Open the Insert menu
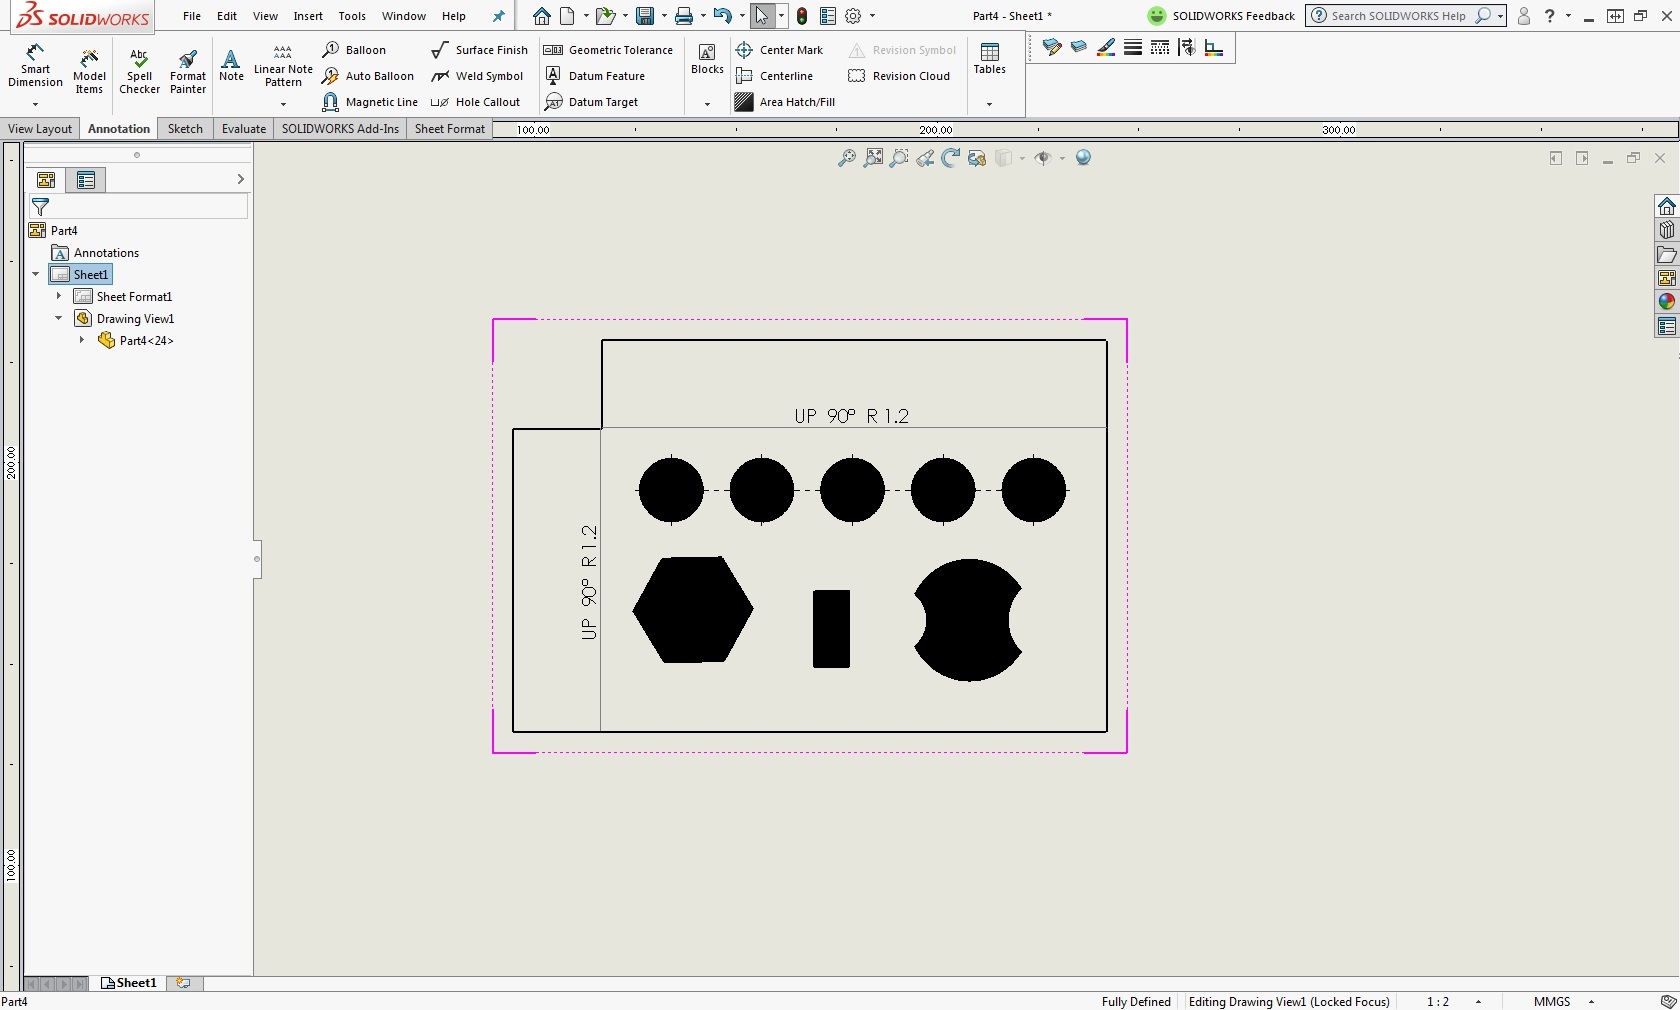This screenshot has height=1010, width=1680. tap(308, 16)
